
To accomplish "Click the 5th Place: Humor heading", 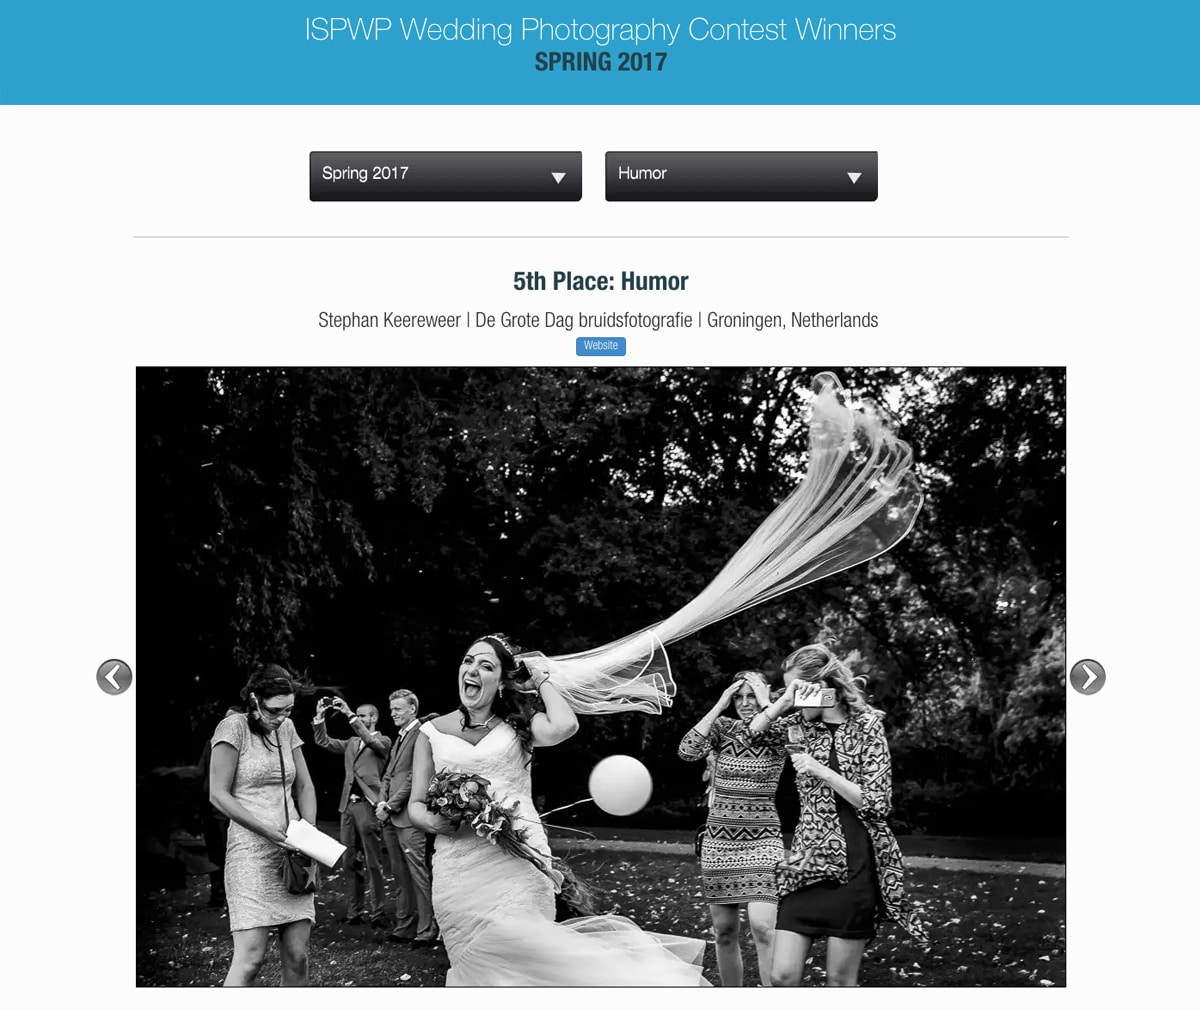I will click(x=600, y=281).
